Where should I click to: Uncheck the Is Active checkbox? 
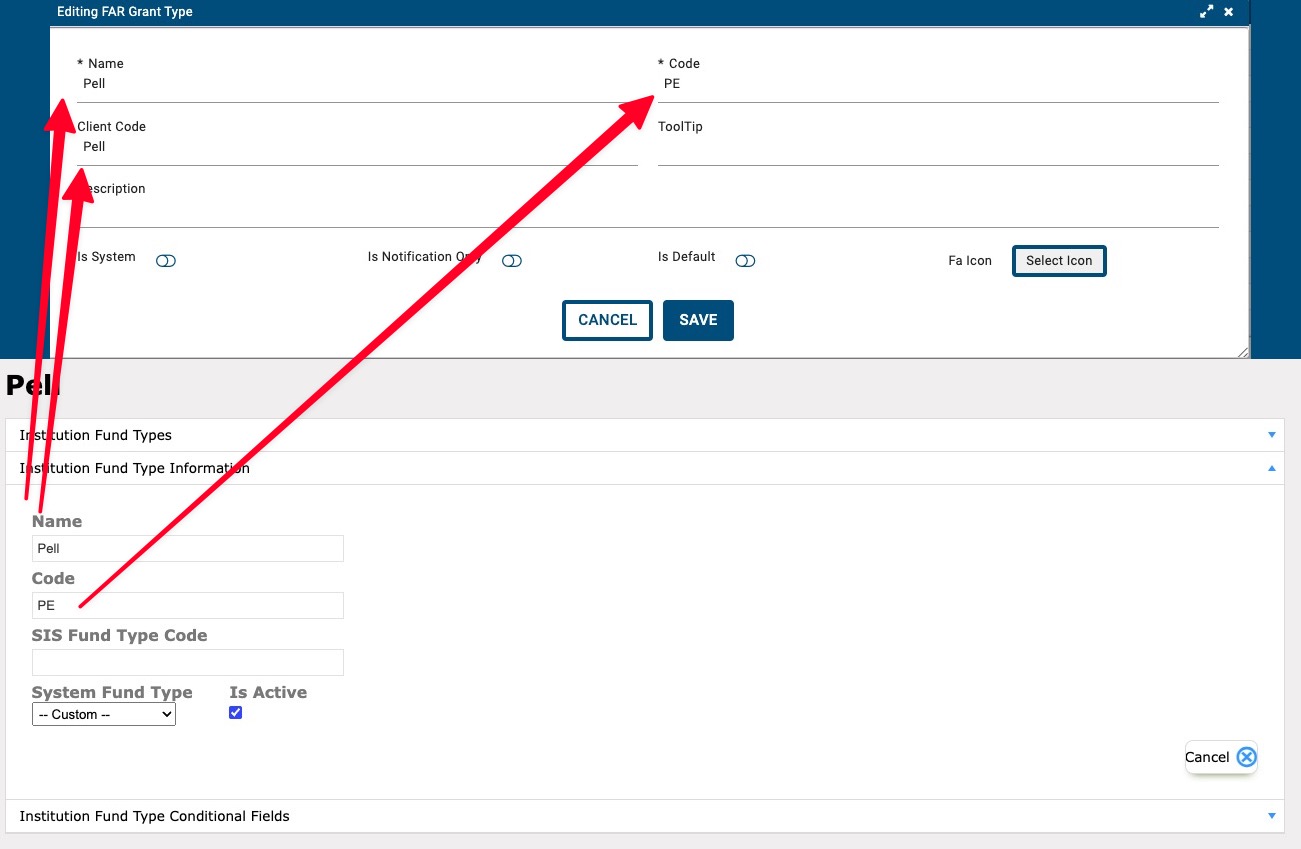click(x=236, y=713)
